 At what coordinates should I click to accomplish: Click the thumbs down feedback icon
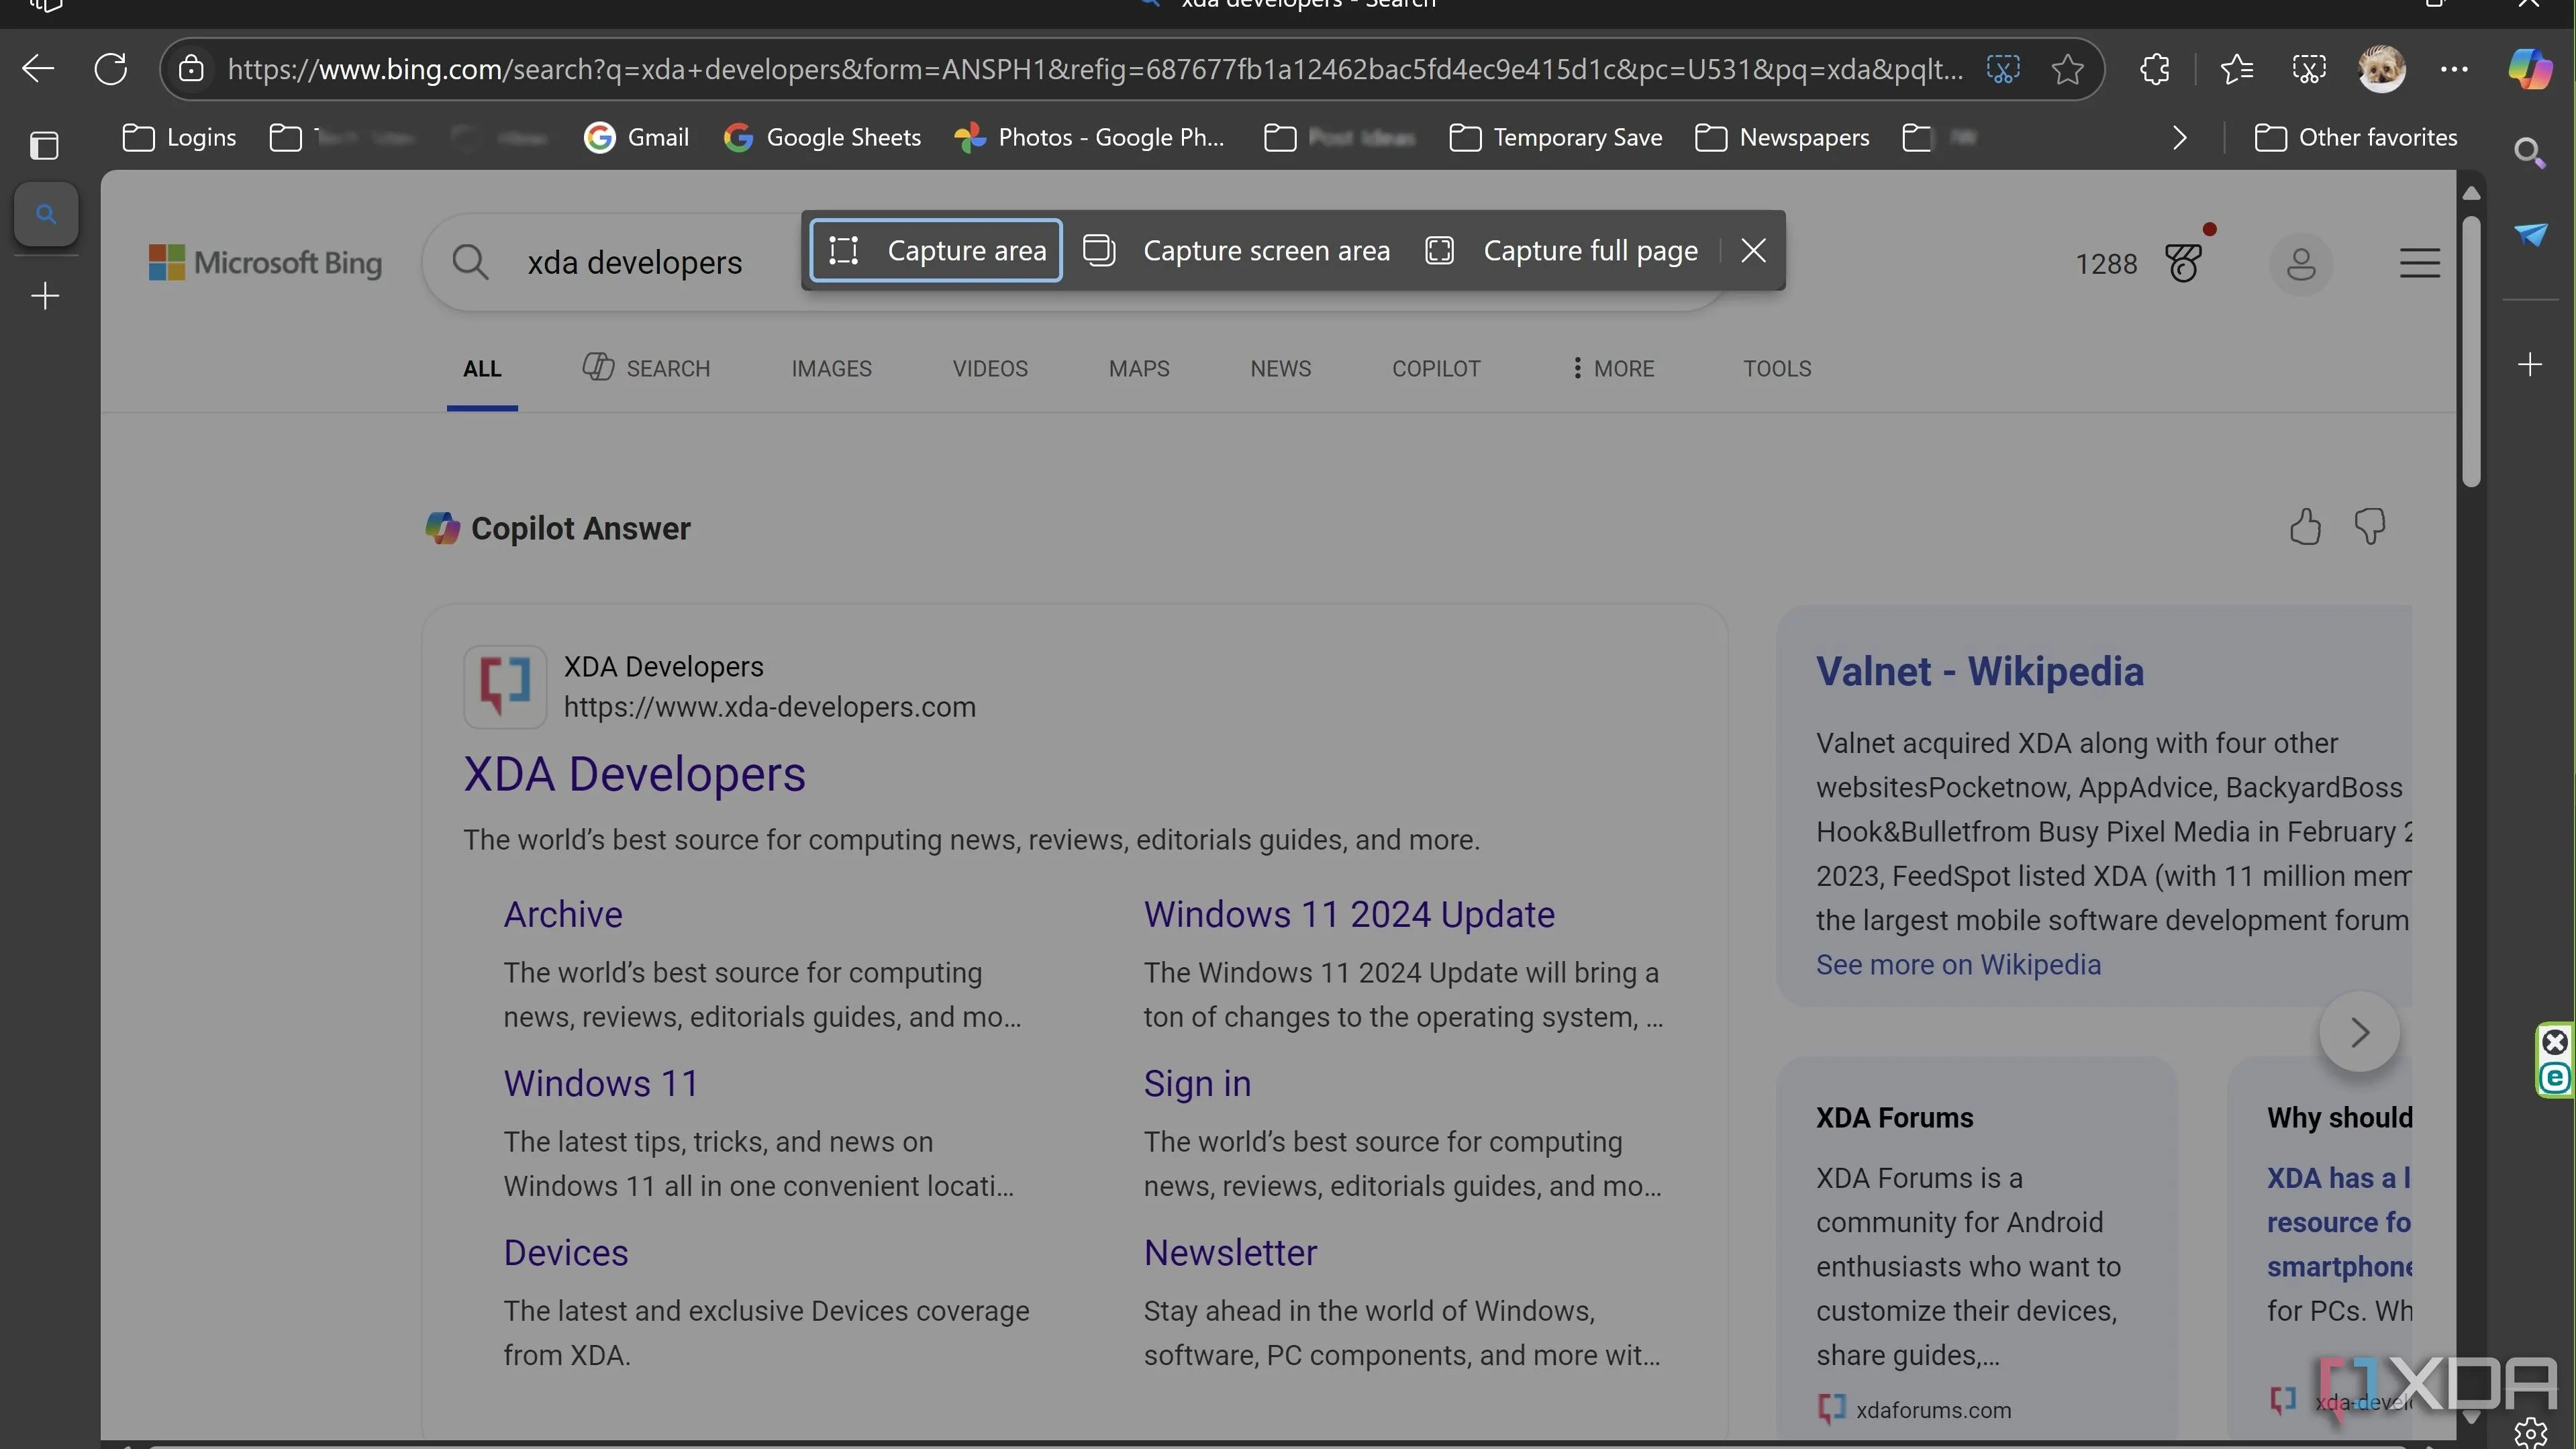tap(2370, 526)
